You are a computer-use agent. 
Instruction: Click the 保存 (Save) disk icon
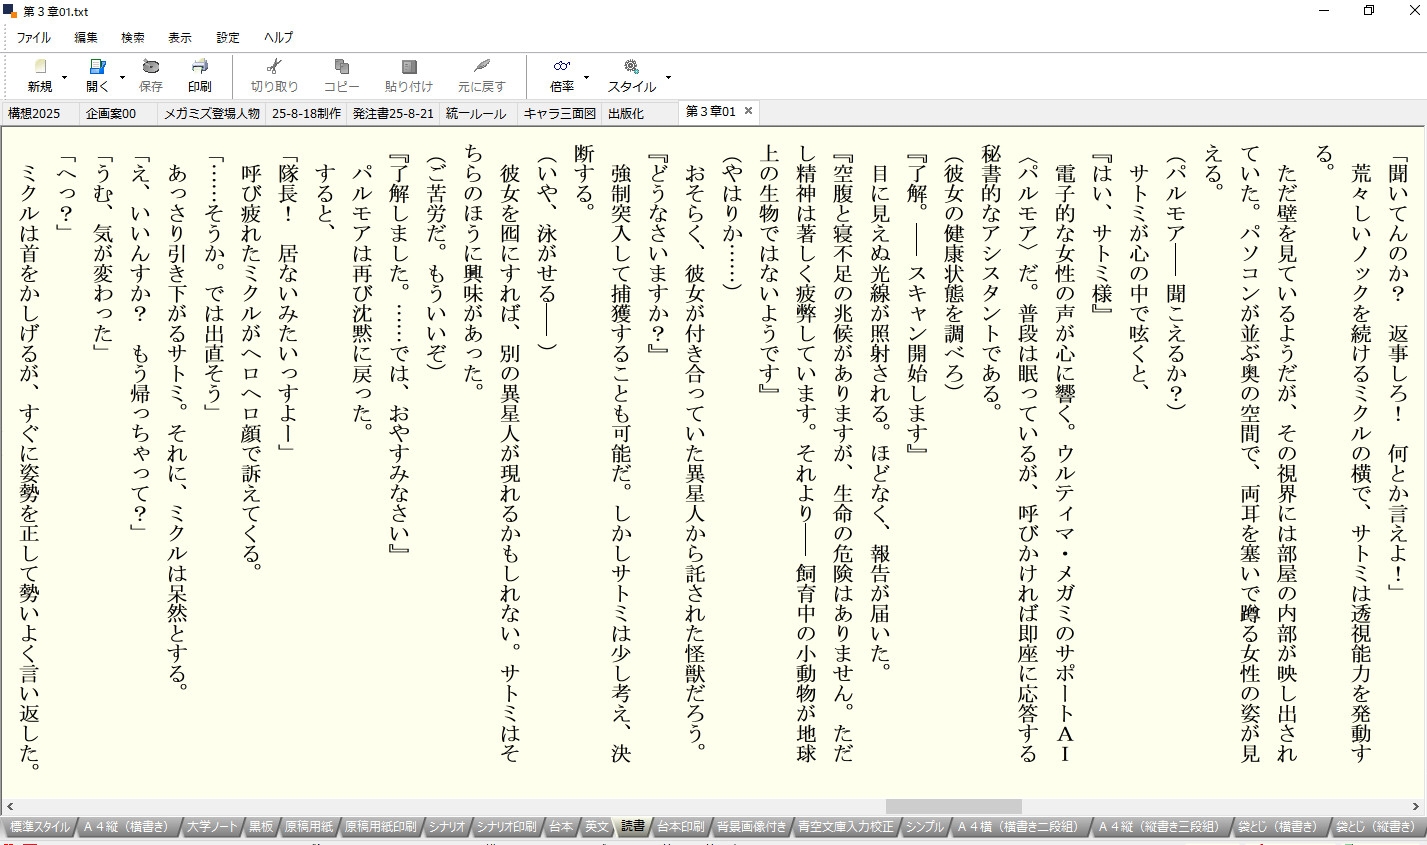point(151,67)
